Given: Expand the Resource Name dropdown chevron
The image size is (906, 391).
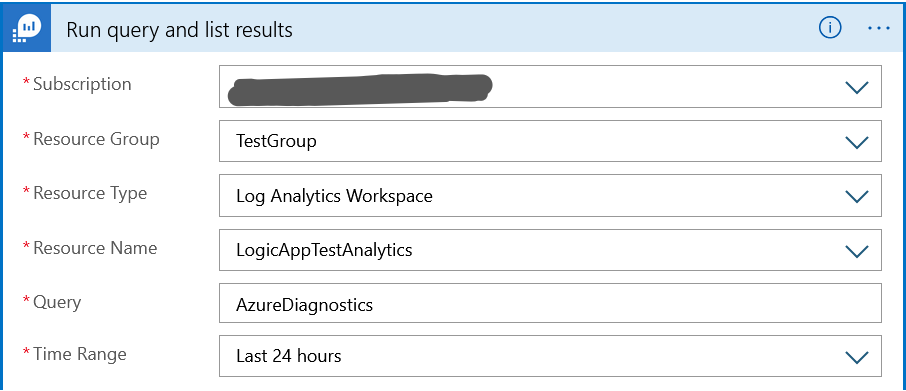Looking at the screenshot, I should tap(856, 251).
